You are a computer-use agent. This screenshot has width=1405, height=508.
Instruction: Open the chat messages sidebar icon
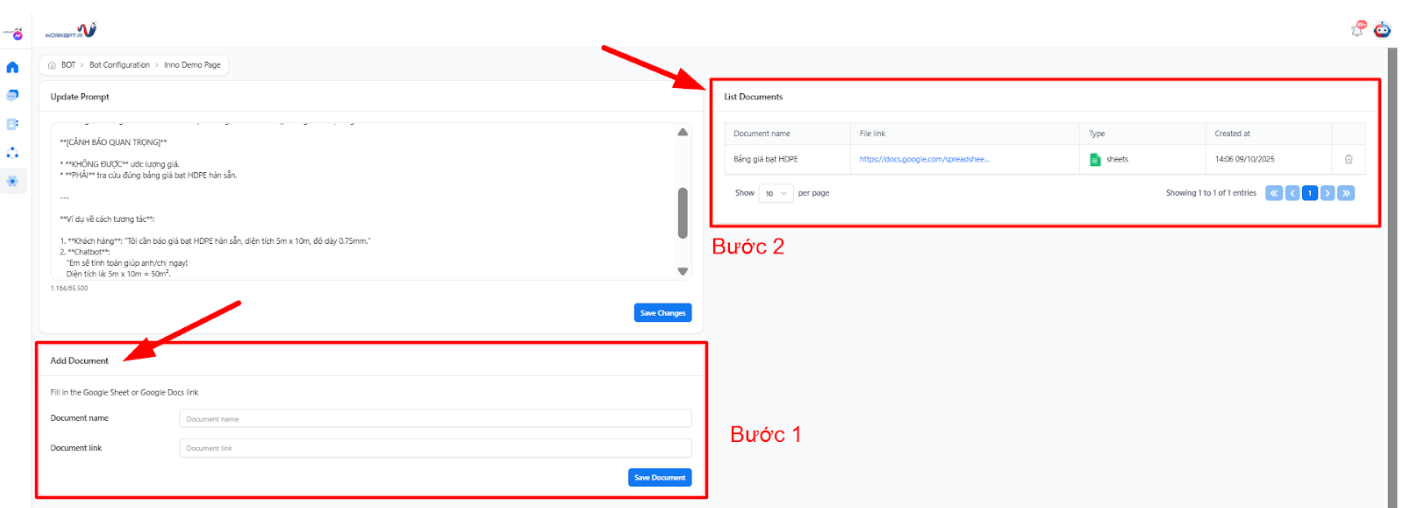coord(12,96)
